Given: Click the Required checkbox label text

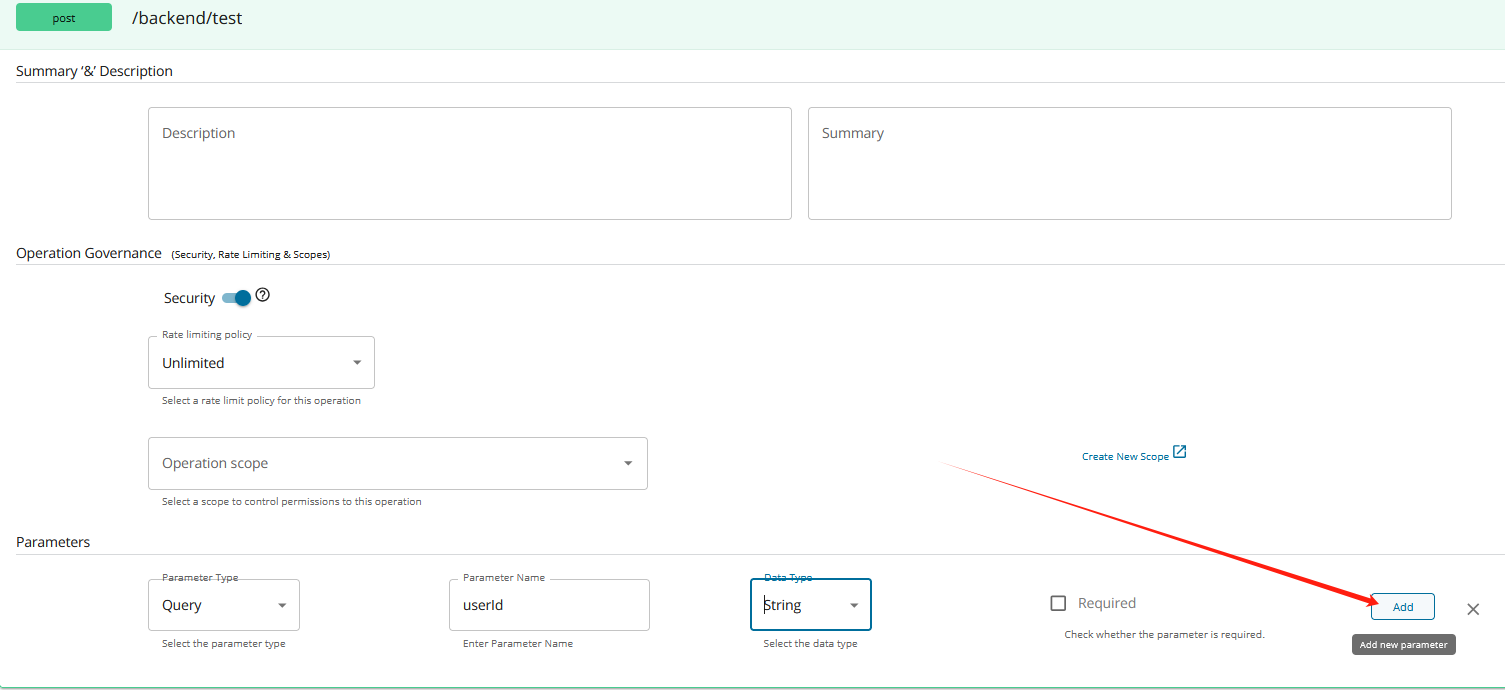Looking at the screenshot, I should (1107, 603).
